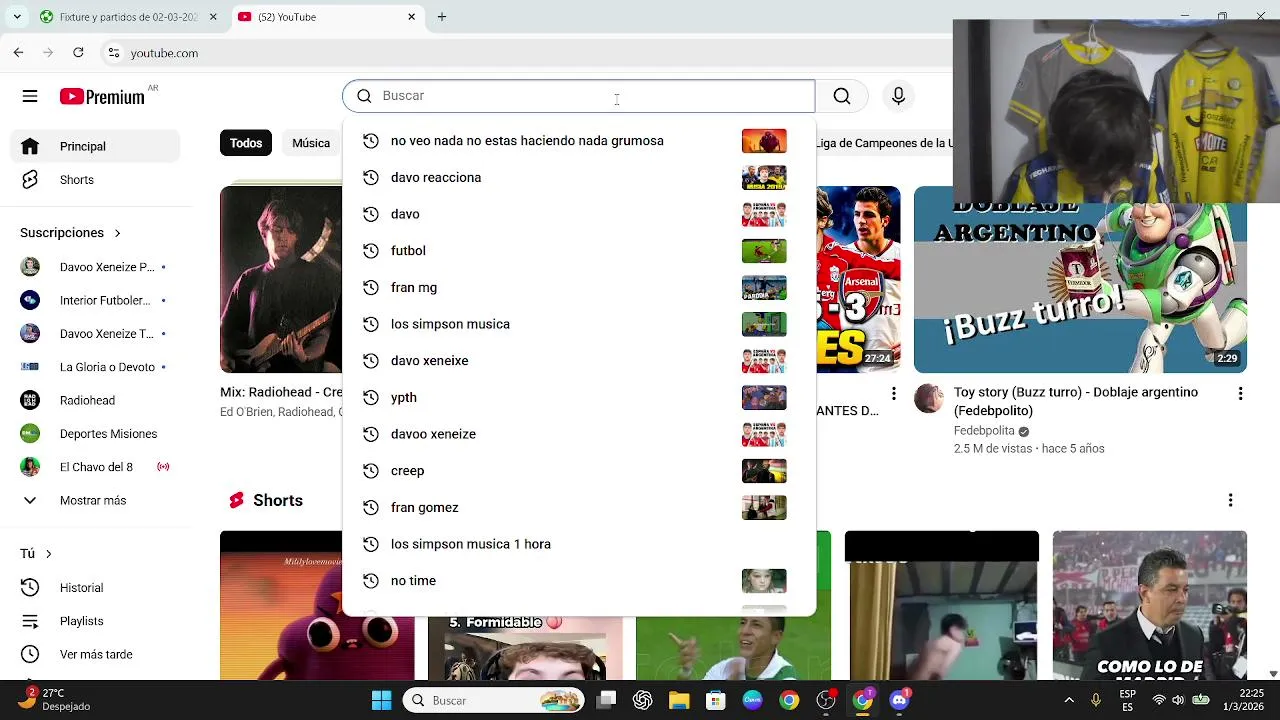Open the Principal home sidebar entry

[97, 146]
